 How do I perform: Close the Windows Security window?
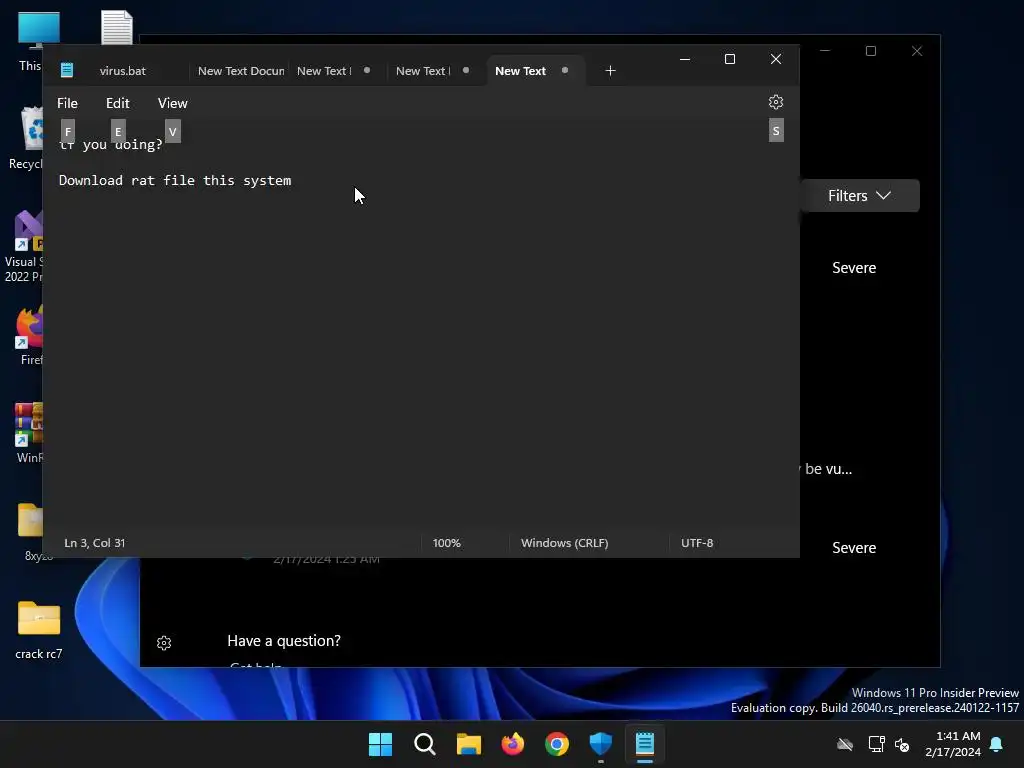pyautogui.click(x=917, y=51)
